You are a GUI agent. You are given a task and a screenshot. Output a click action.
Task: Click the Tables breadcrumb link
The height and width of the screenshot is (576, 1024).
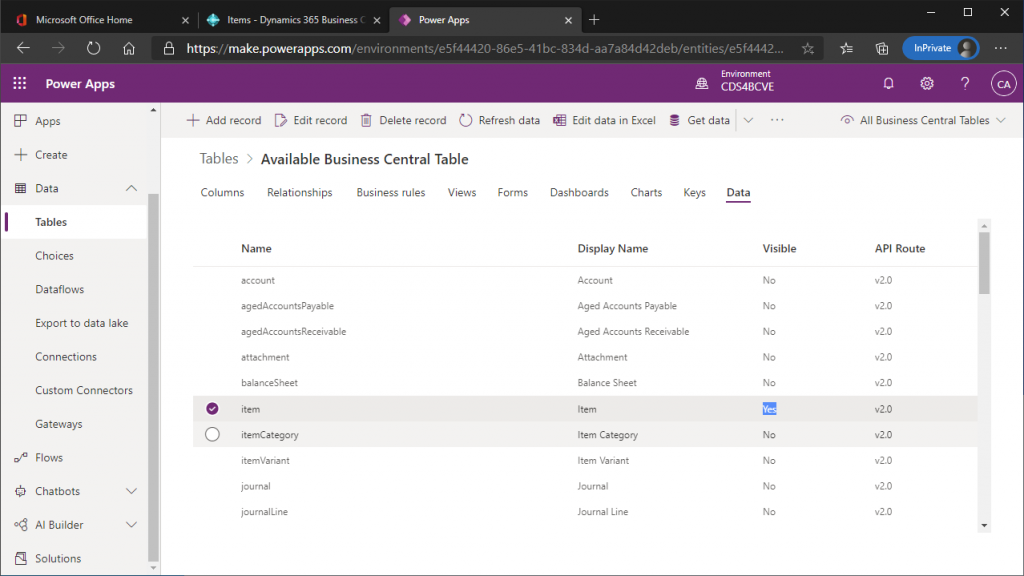[219, 159]
